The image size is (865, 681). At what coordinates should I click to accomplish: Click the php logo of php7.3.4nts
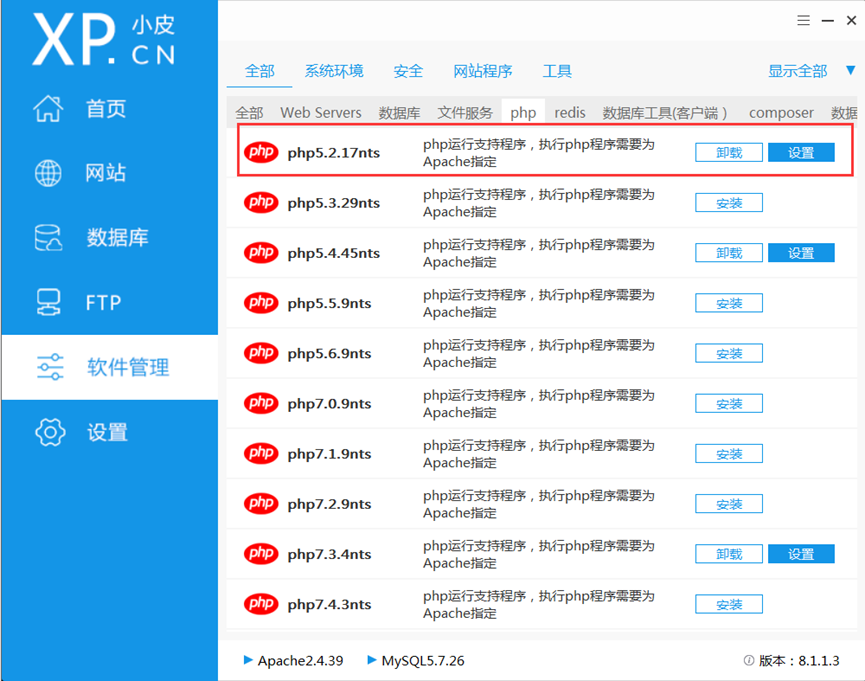[261, 554]
